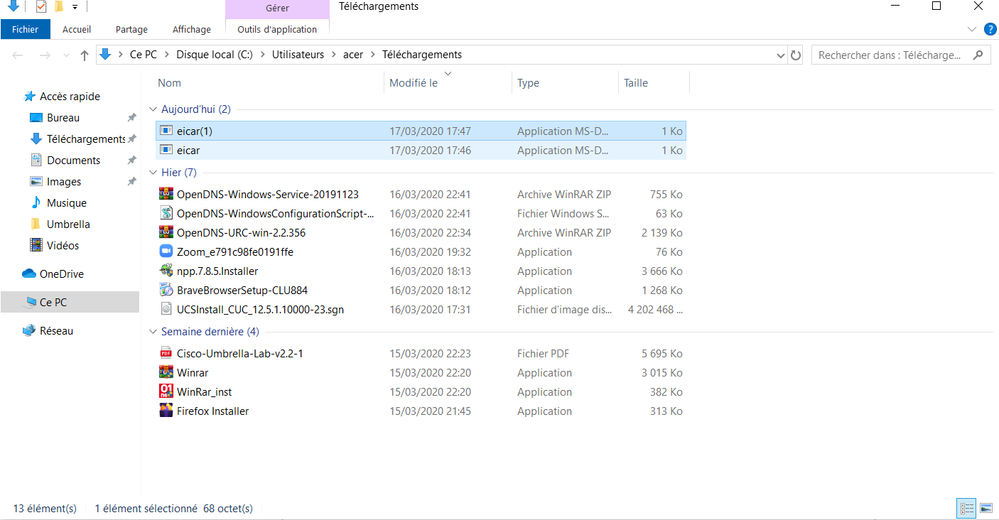Sort by the Modifié le column header

coord(413,83)
